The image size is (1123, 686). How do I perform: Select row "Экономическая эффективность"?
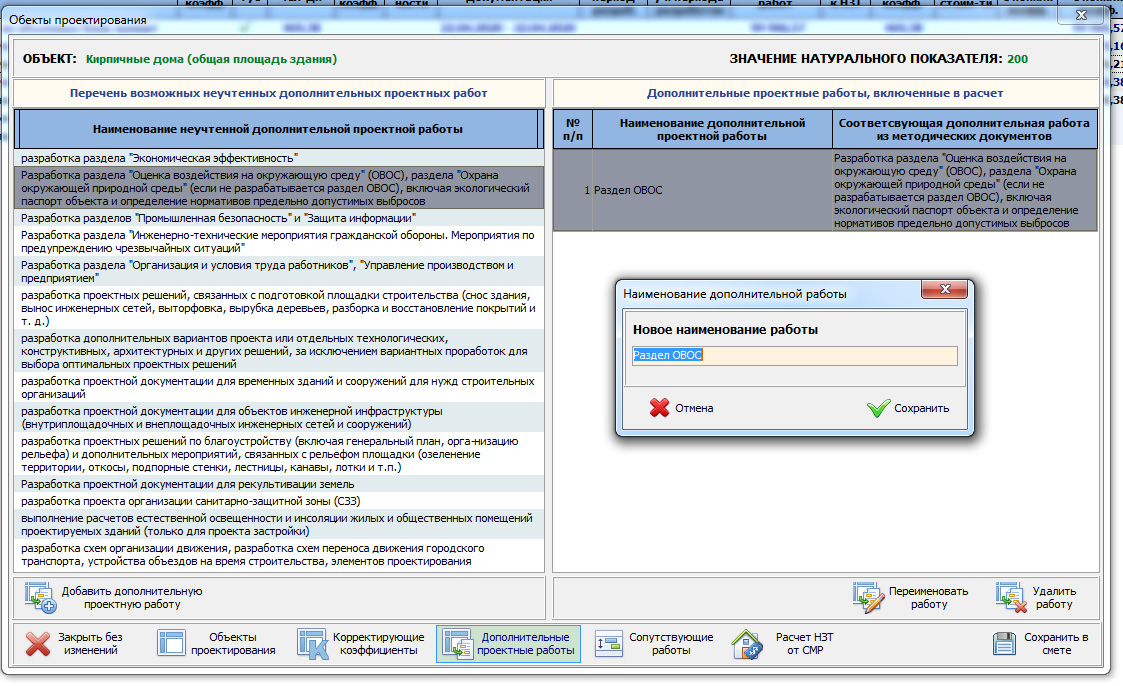(279, 158)
